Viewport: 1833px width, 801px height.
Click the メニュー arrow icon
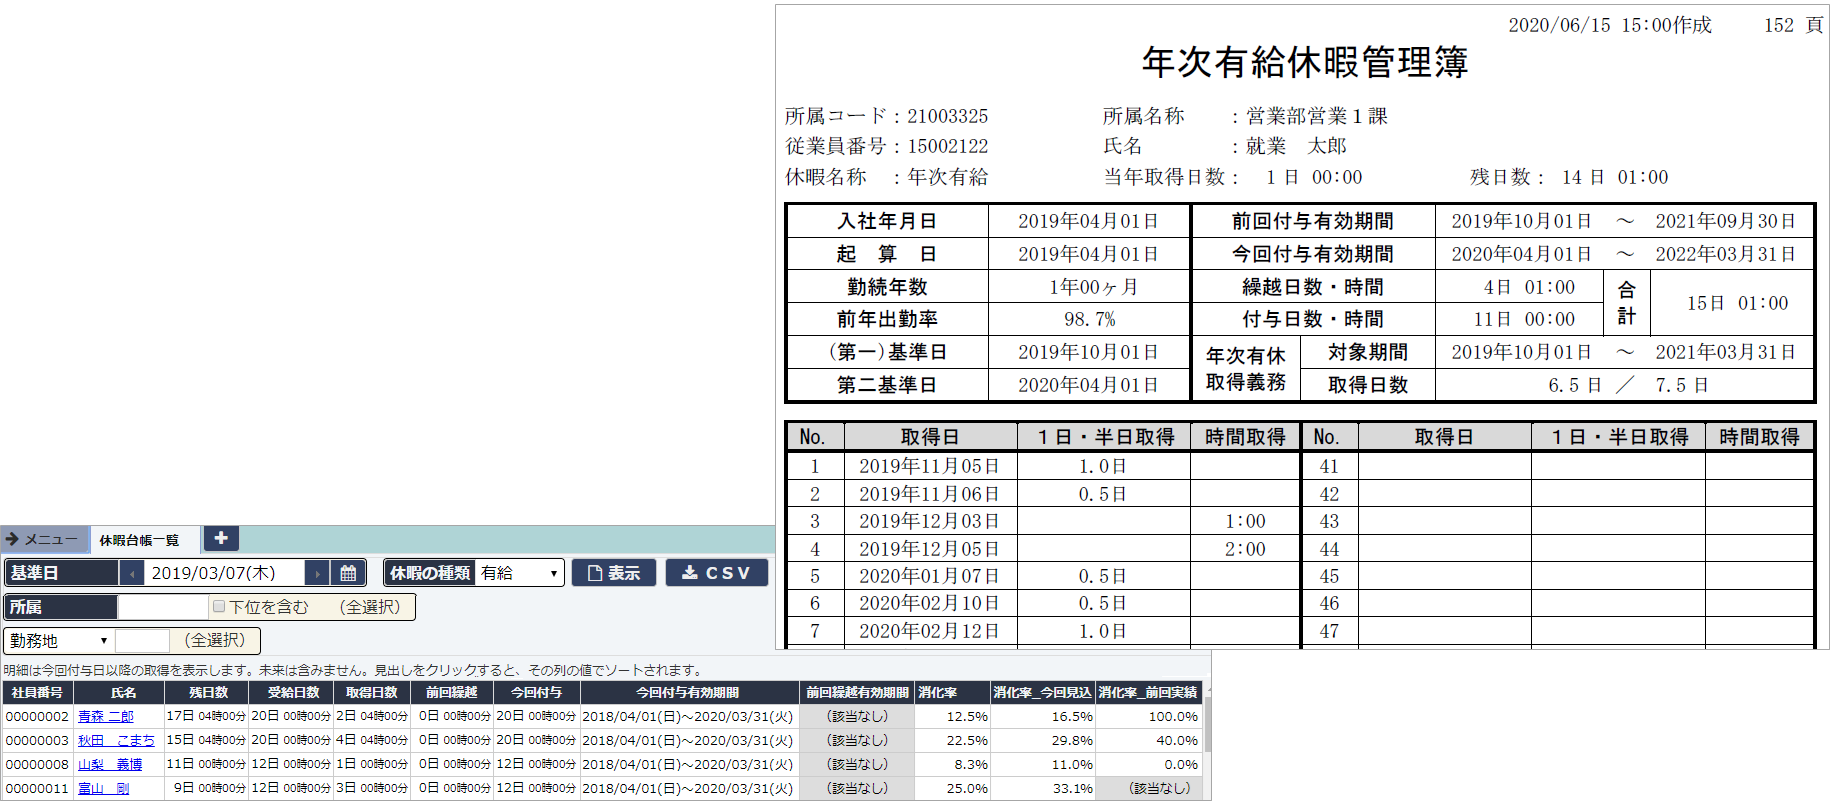12,539
